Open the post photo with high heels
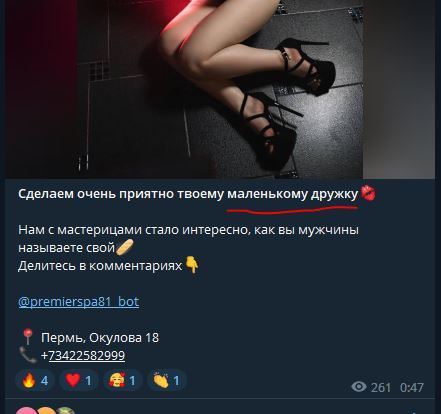This screenshot has height=414, width=441. click(x=220, y=89)
